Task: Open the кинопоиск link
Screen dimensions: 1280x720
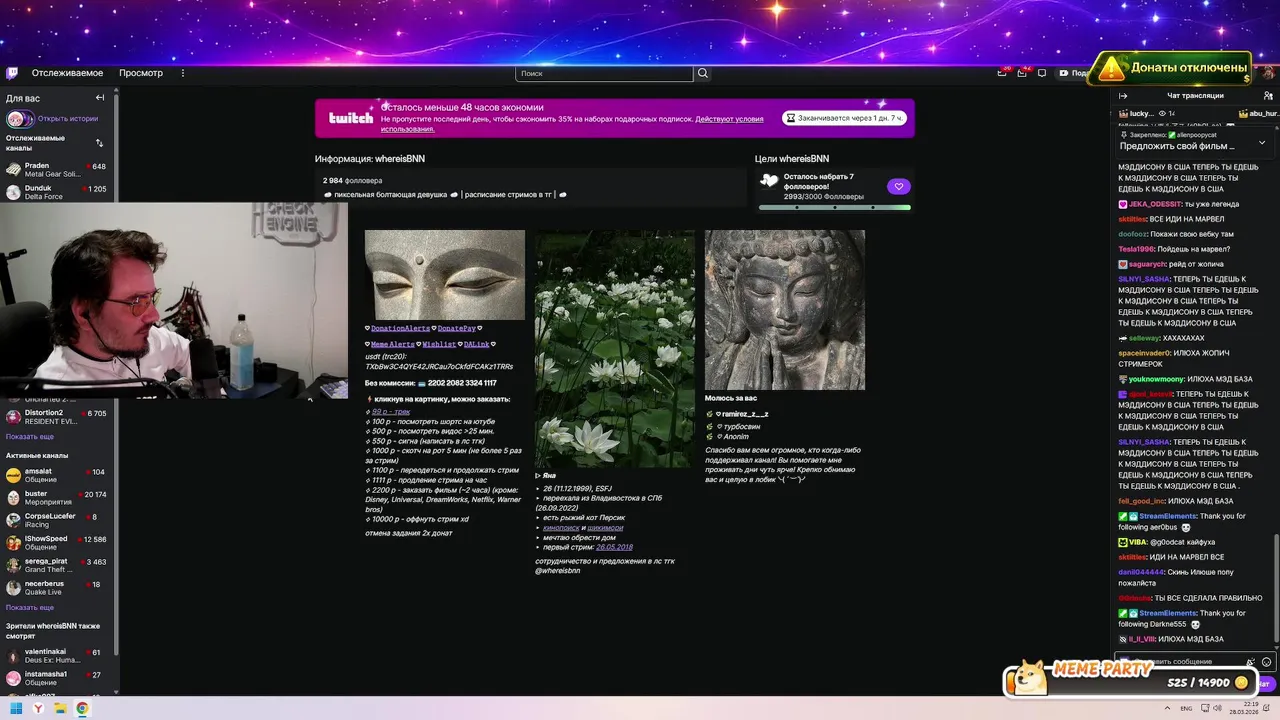Action: tap(561, 527)
